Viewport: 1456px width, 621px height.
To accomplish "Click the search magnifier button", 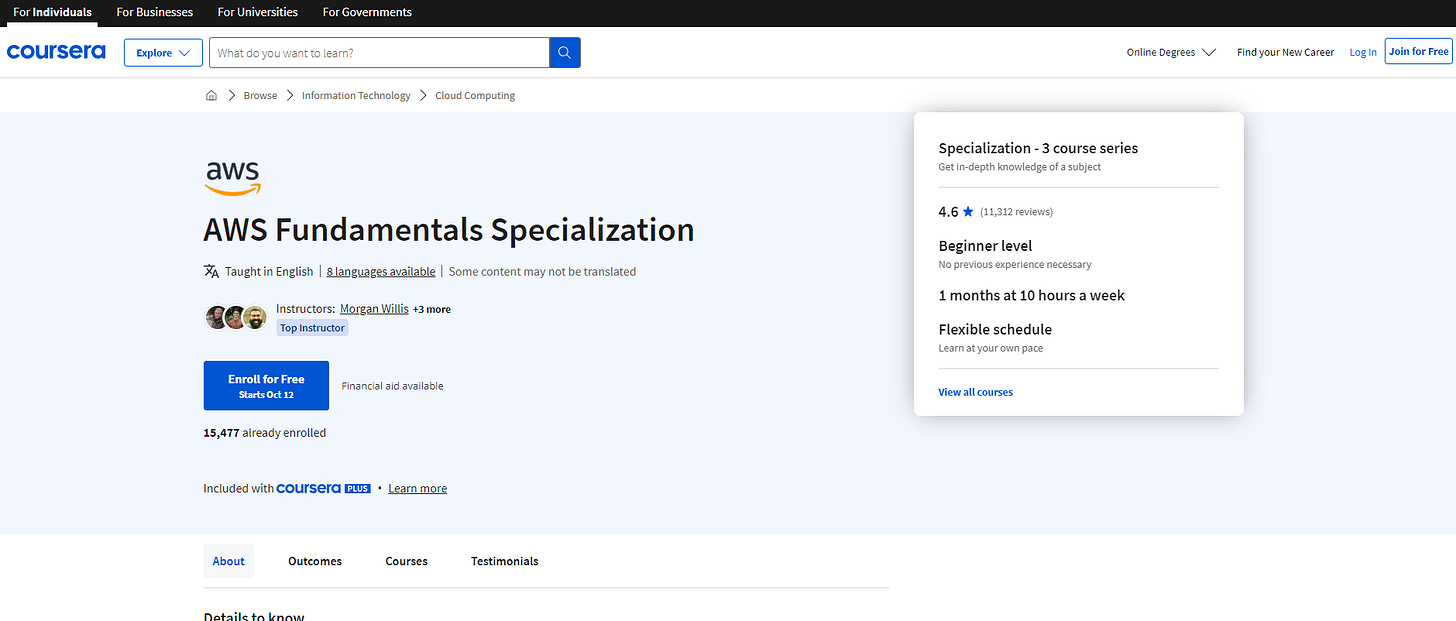I will pyautogui.click(x=565, y=53).
